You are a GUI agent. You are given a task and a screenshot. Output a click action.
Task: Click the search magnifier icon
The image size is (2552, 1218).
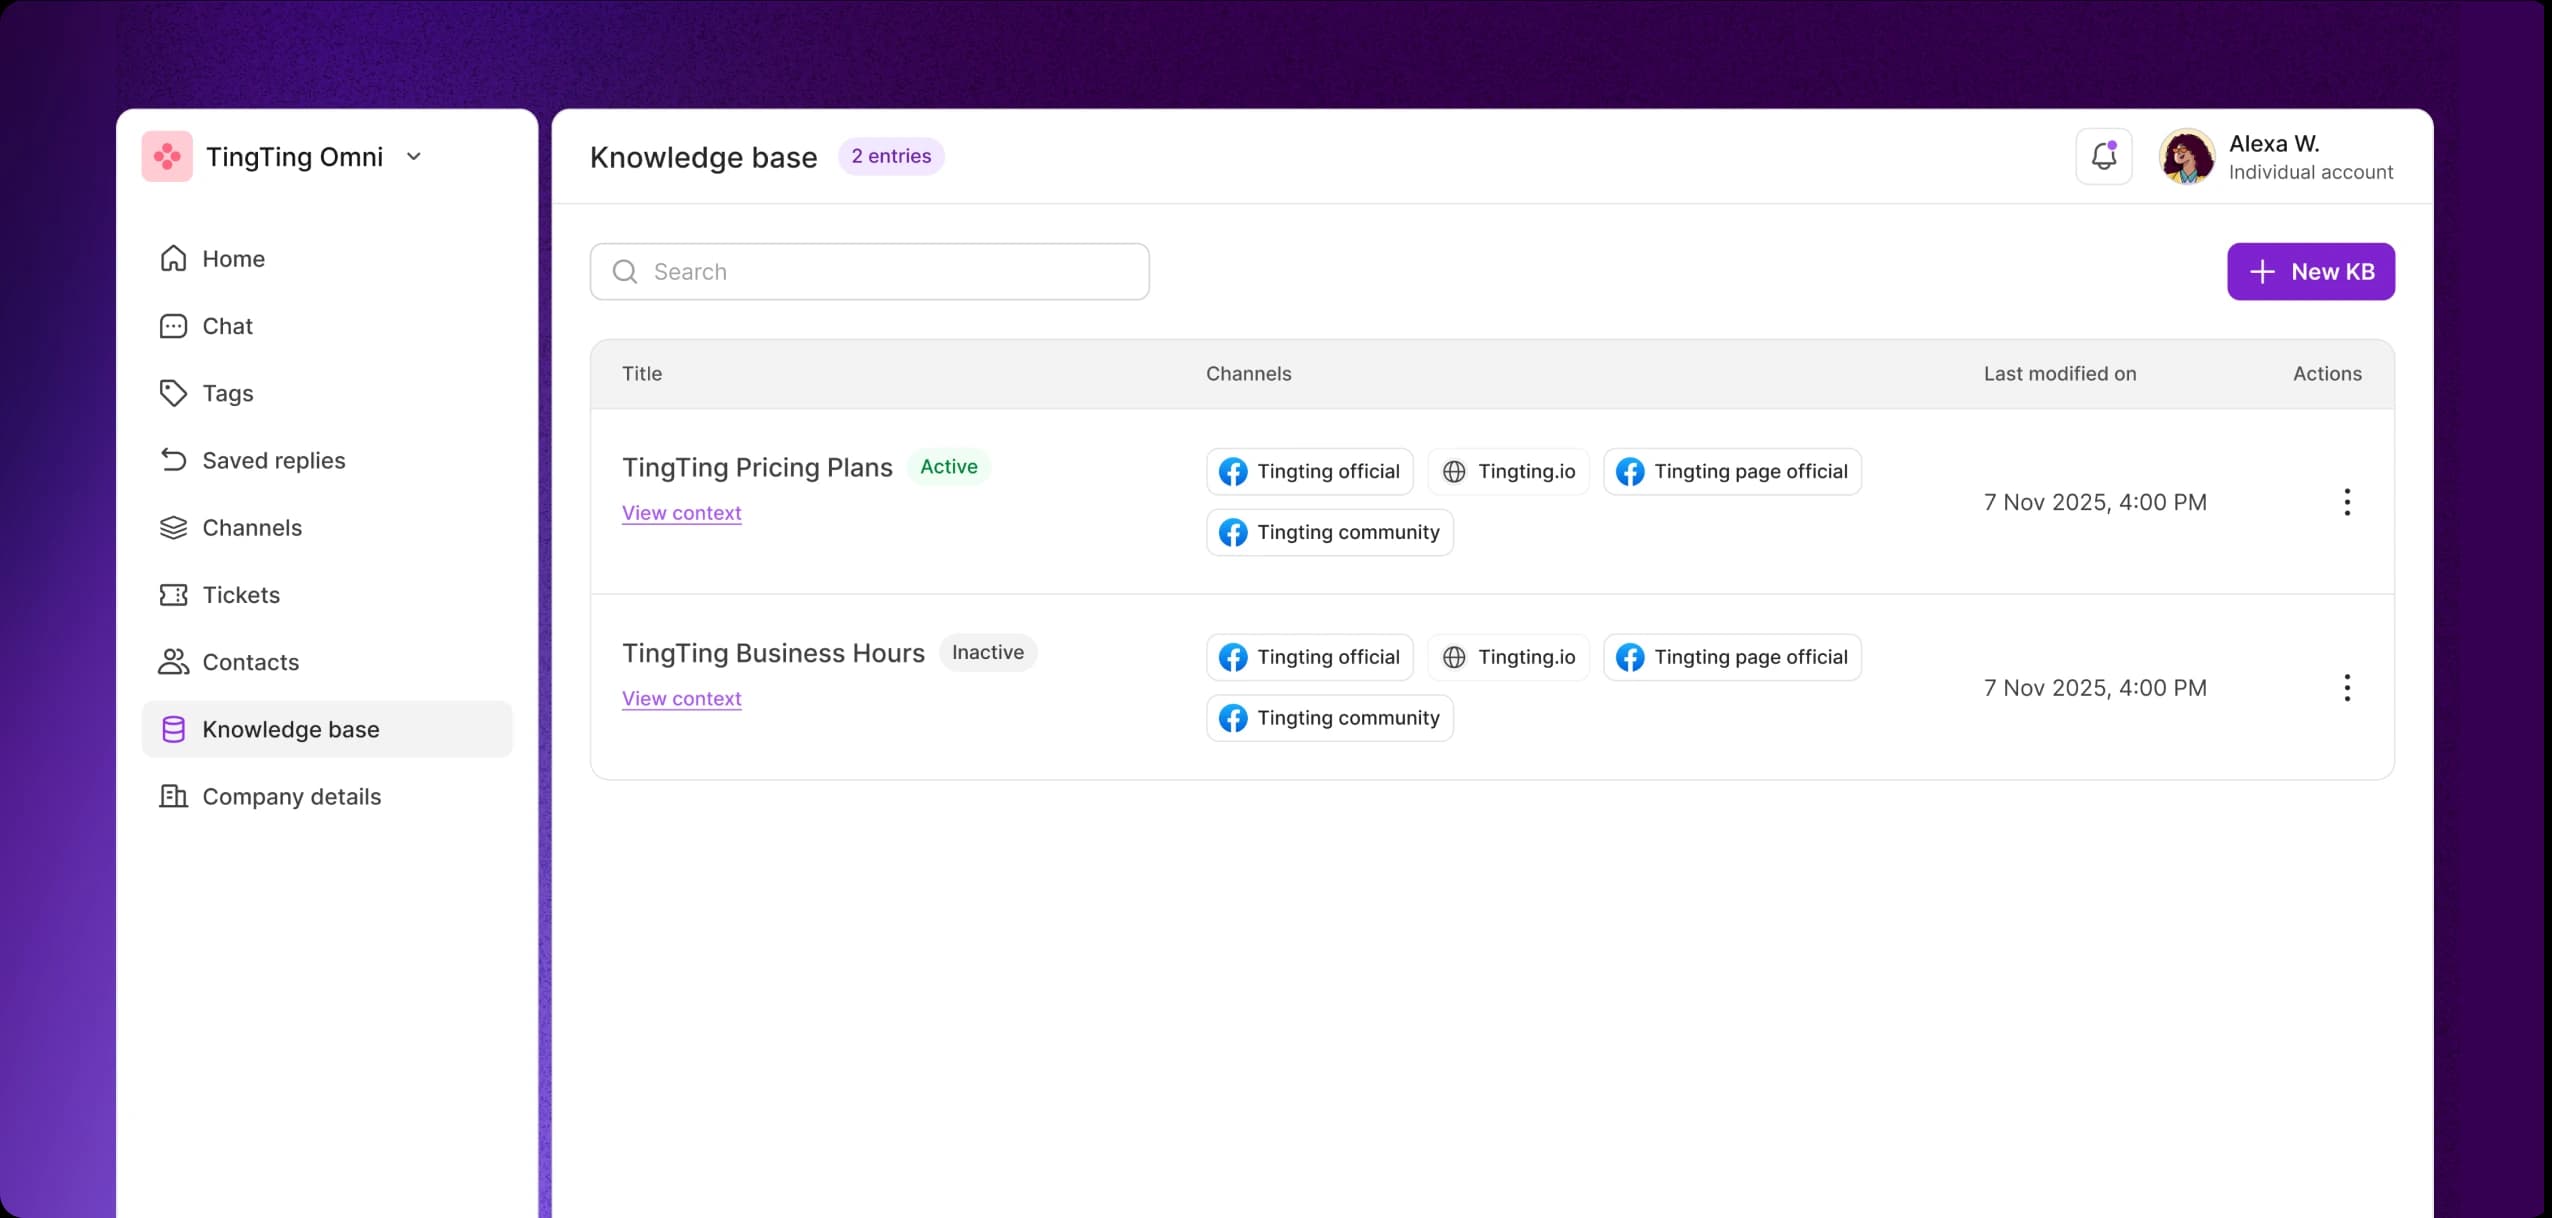tap(625, 271)
